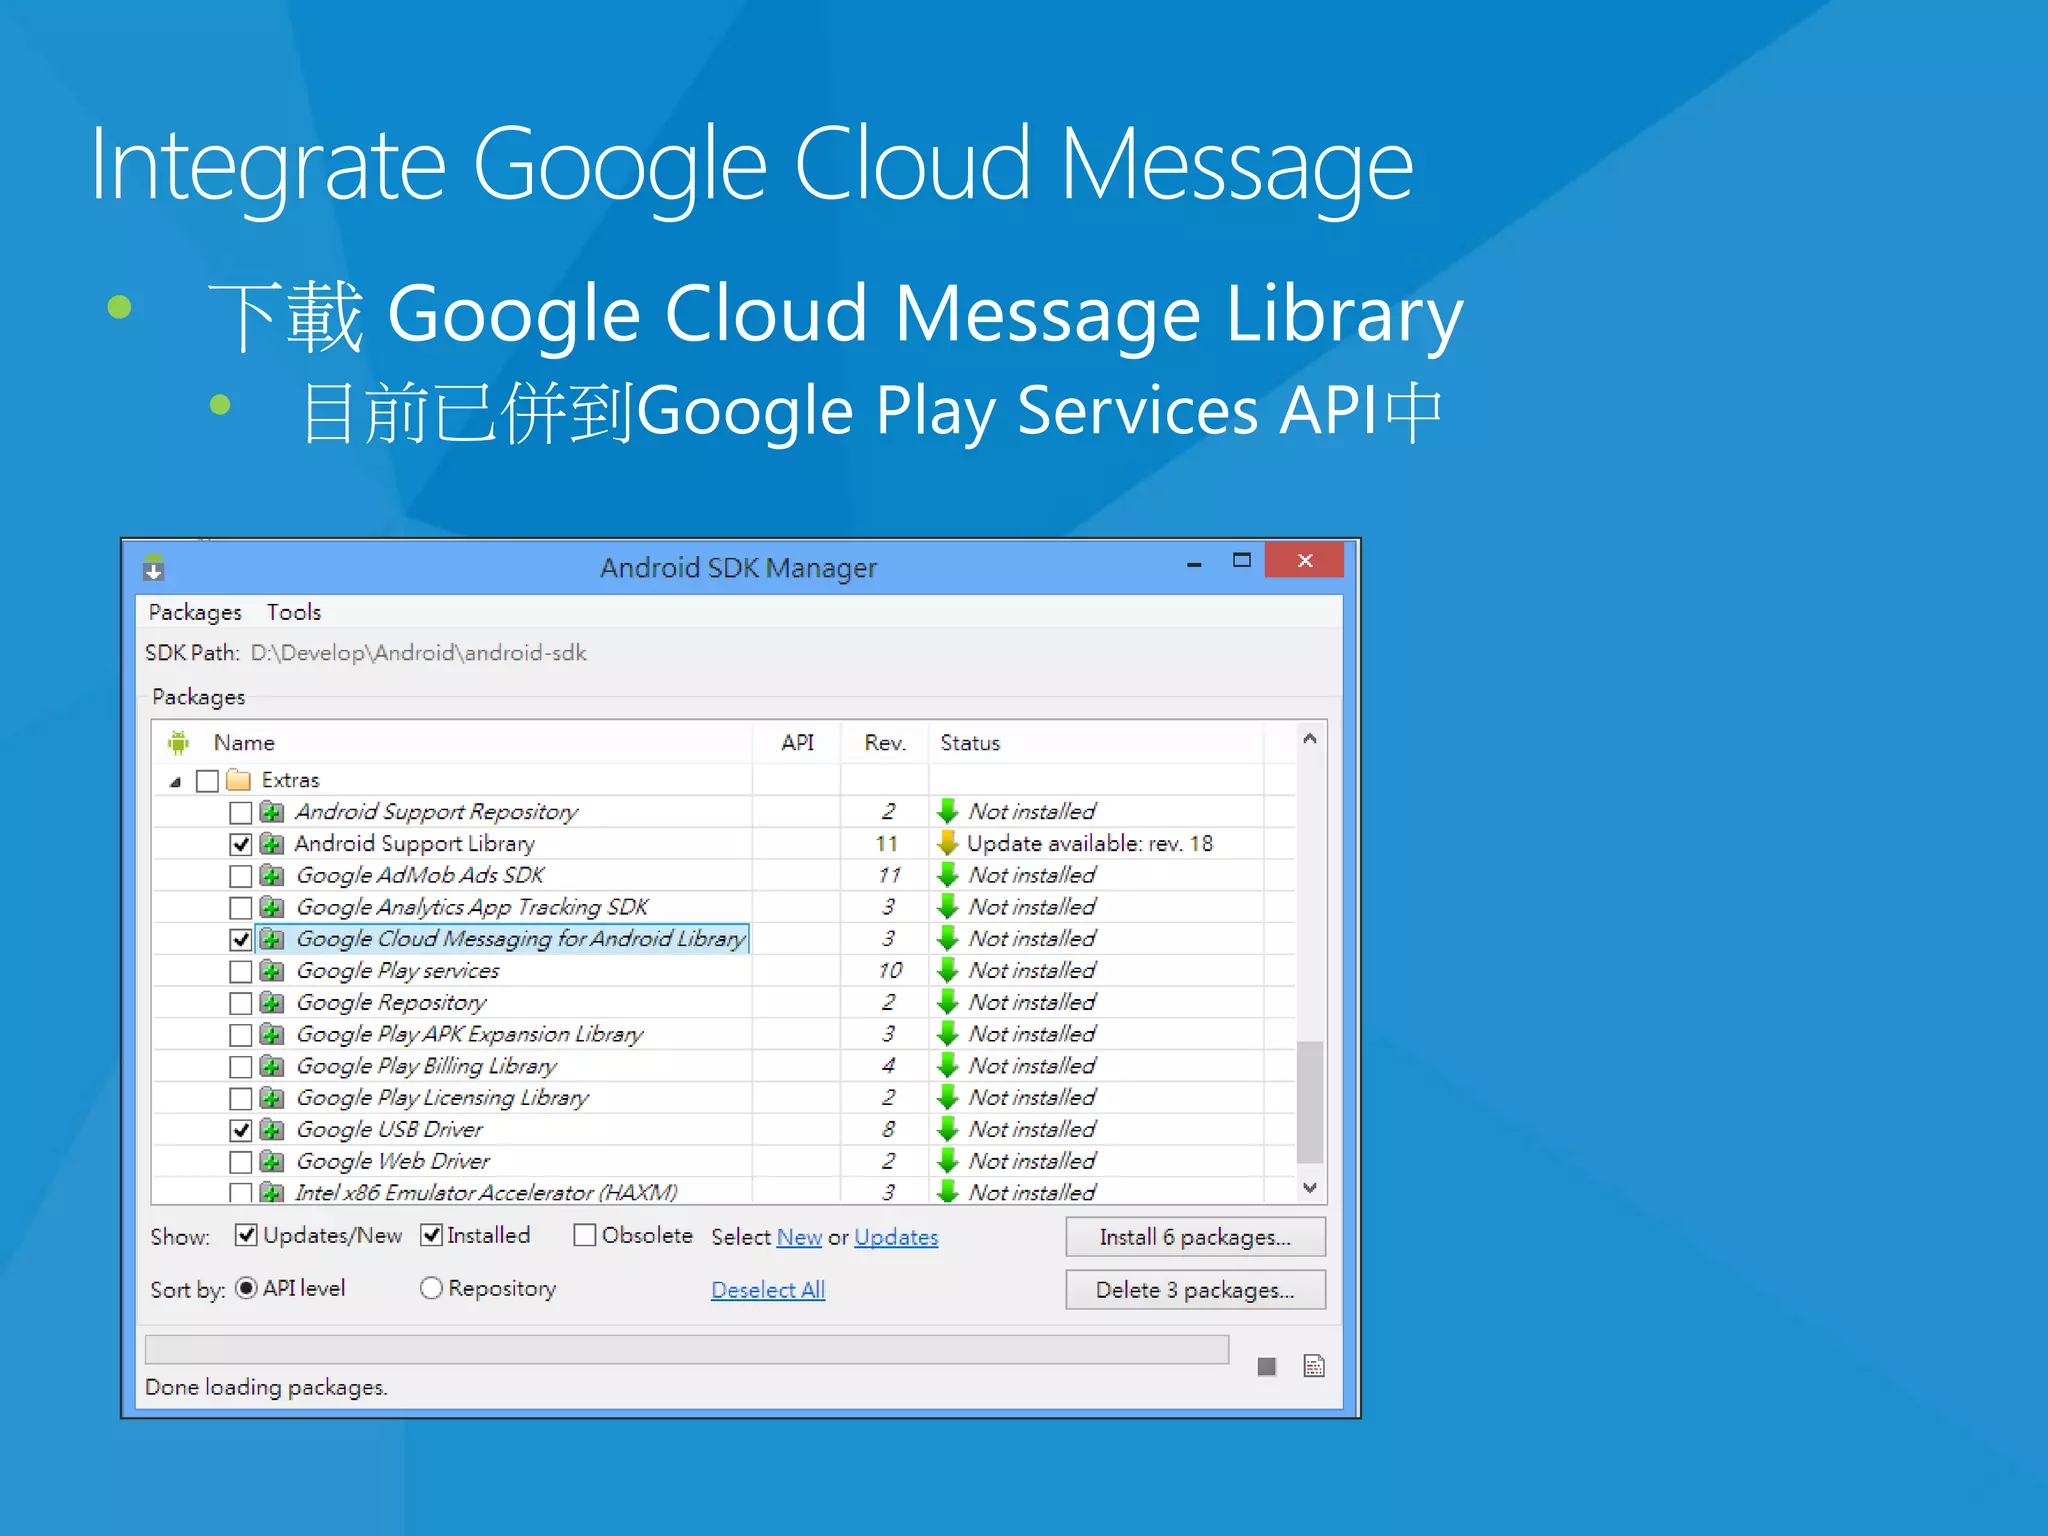Click the package list vertical scrollbar thumb
The image size is (2048, 1536).
coord(1310,1102)
